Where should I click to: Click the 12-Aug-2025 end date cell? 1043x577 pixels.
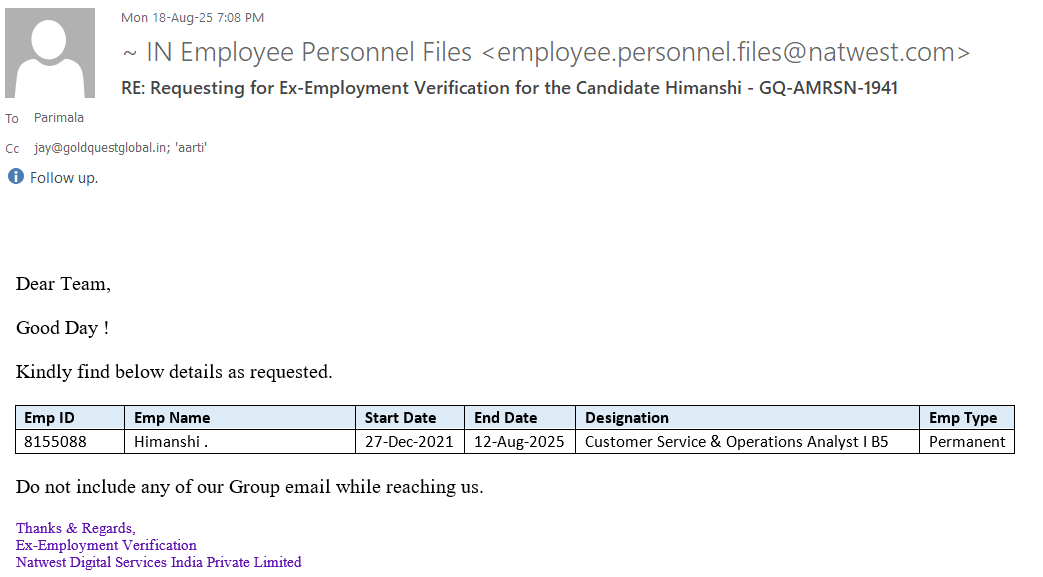point(519,442)
